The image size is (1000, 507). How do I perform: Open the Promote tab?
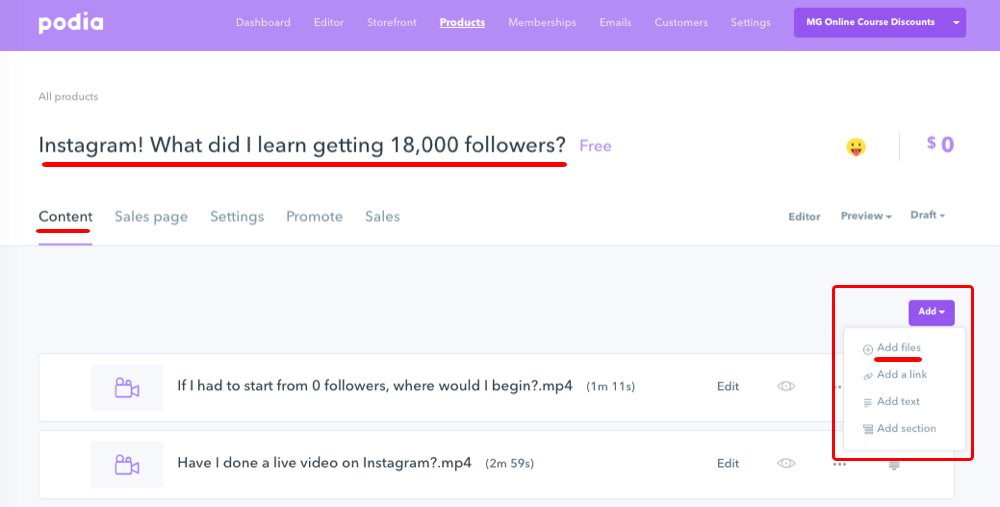click(x=314, y=216)
